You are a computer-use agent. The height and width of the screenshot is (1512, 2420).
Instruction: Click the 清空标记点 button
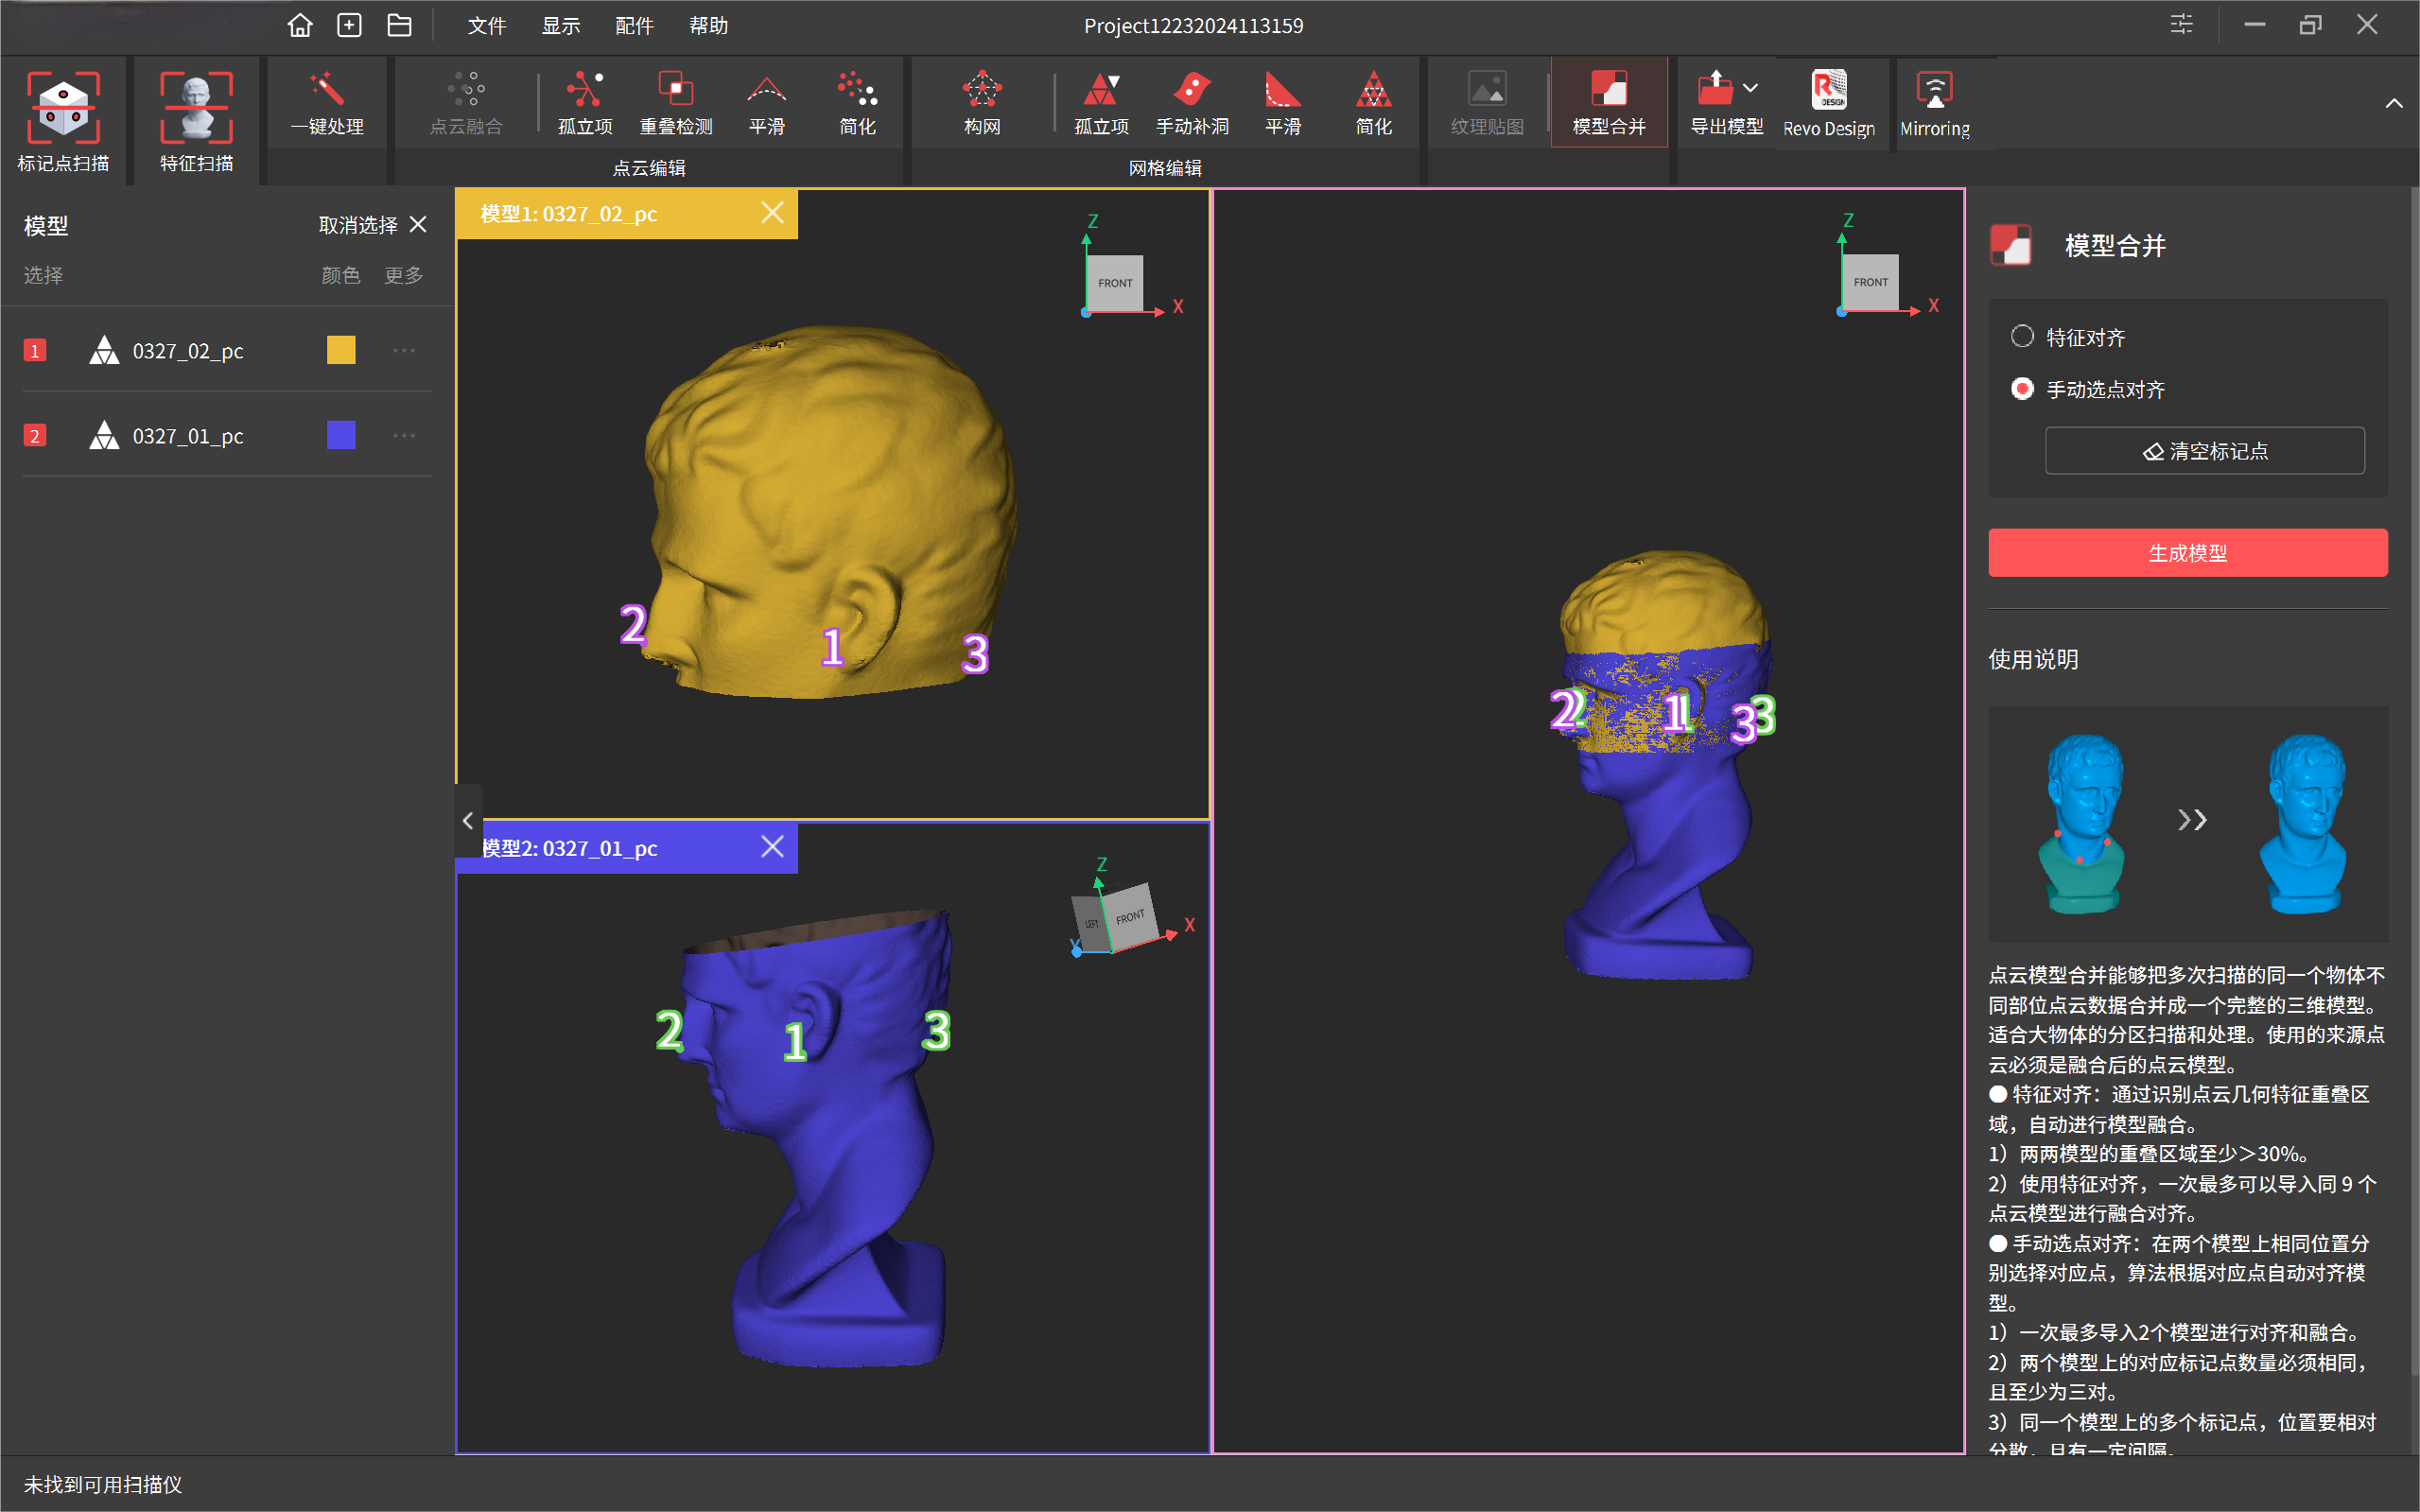[2204, 451]
